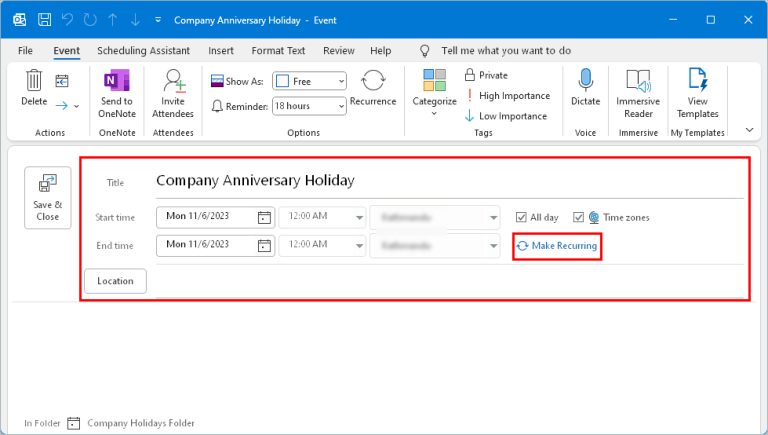This screenshot has width=768, height=435.
Task: Go to next item with down arrow
Action: [x=135, y=20]
